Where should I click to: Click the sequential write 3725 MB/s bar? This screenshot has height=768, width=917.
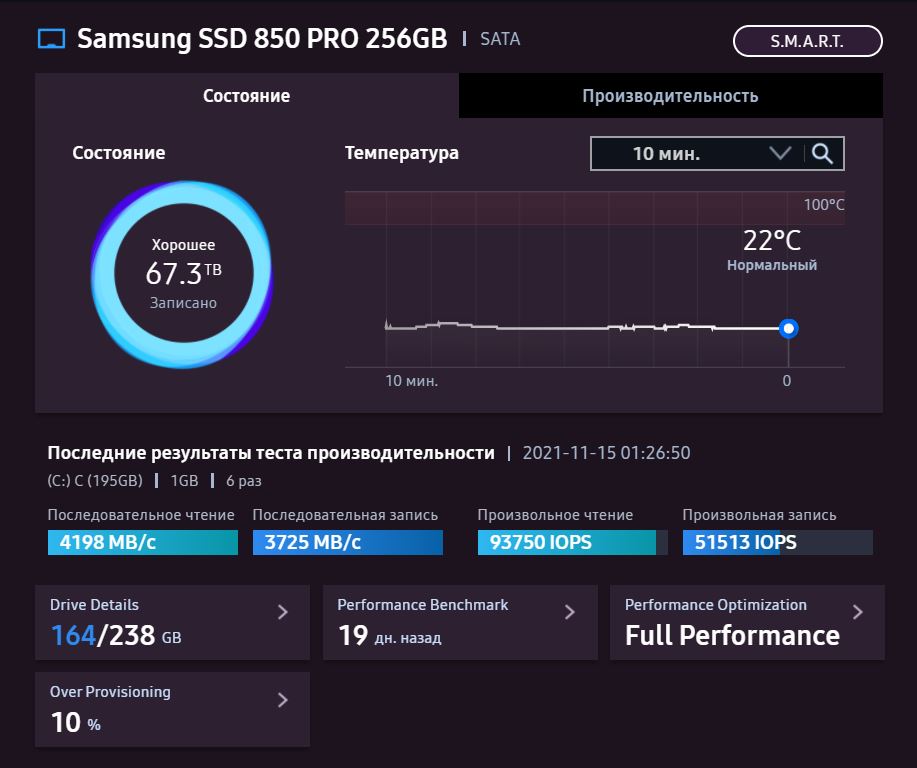coord(347,543)
